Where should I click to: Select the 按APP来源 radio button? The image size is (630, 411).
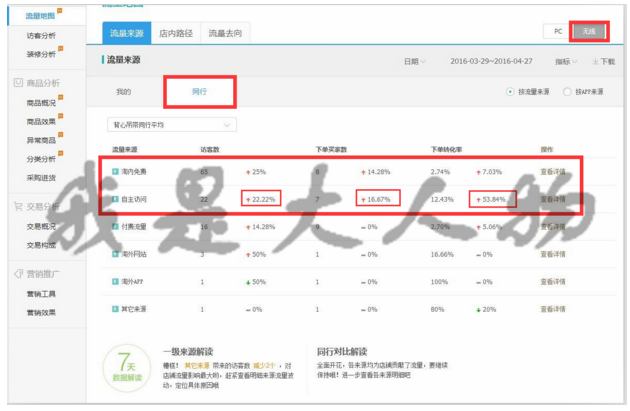(568, 92)
